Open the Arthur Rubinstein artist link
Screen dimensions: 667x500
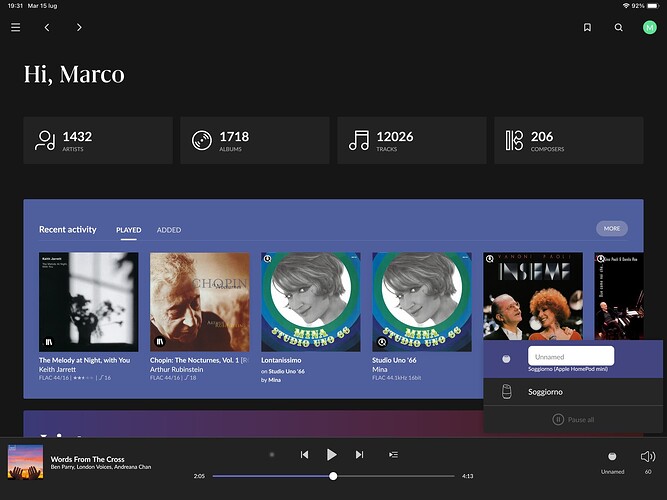pos(177,369)
